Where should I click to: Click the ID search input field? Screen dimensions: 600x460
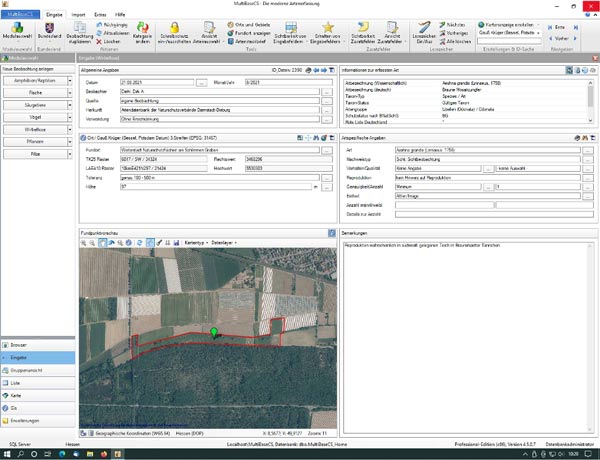click(509, 41)
